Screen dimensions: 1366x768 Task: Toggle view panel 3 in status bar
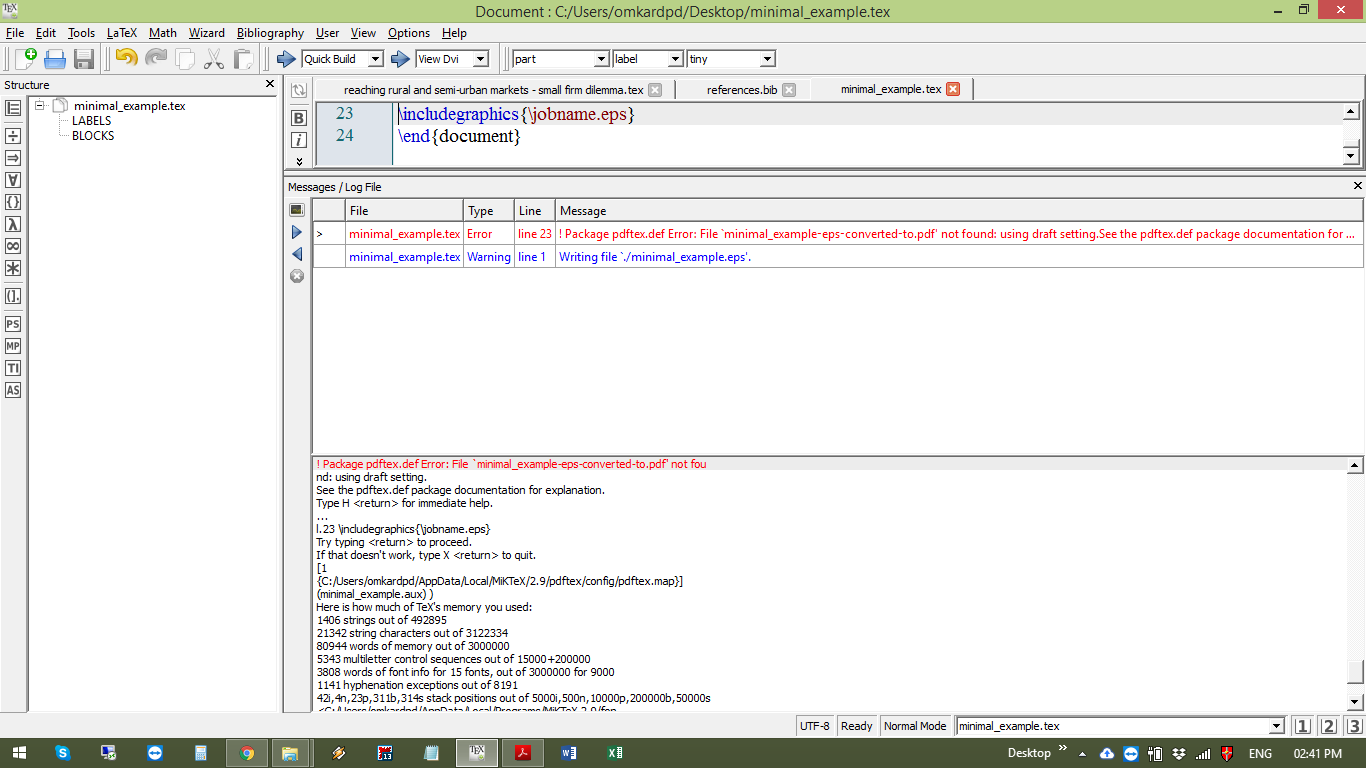(1354, 726)
